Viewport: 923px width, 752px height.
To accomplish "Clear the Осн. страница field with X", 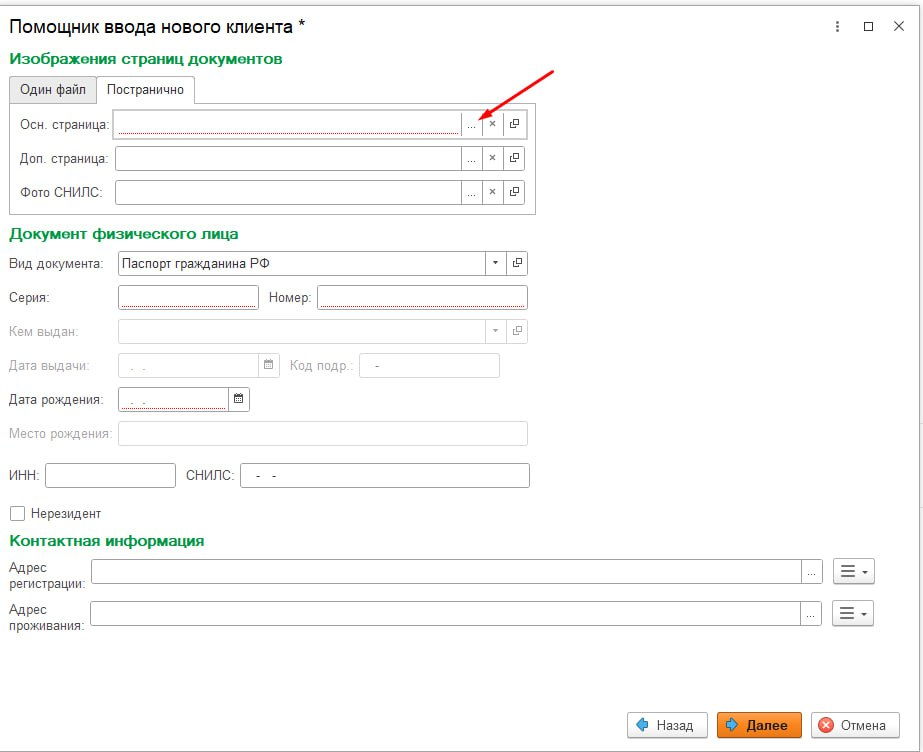I will (x=492, y=124).
